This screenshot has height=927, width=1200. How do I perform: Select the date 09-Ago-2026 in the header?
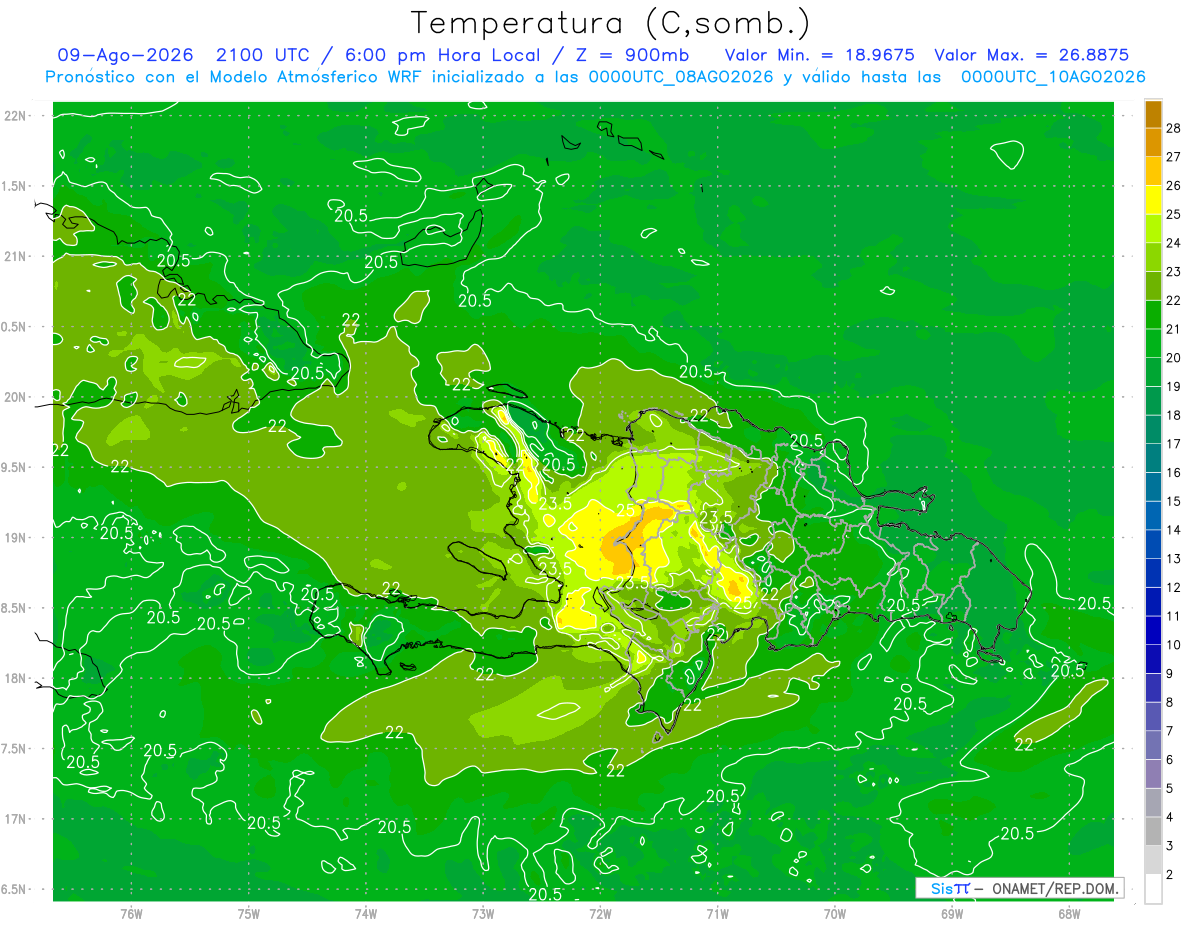[125, 55]
